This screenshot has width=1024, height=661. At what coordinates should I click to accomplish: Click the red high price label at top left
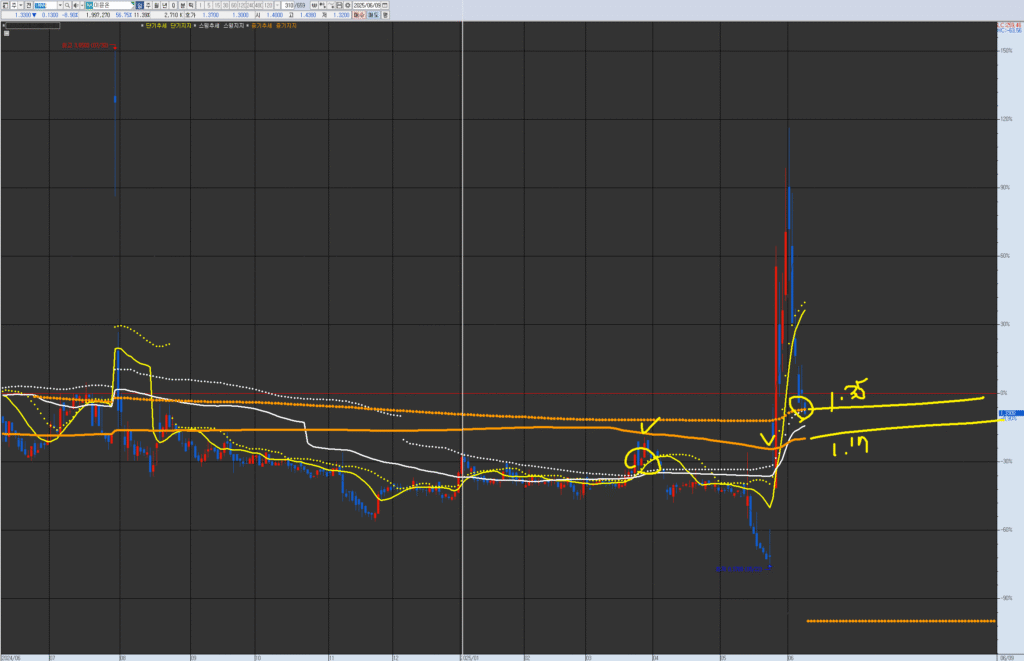click(x=85, y=46)
